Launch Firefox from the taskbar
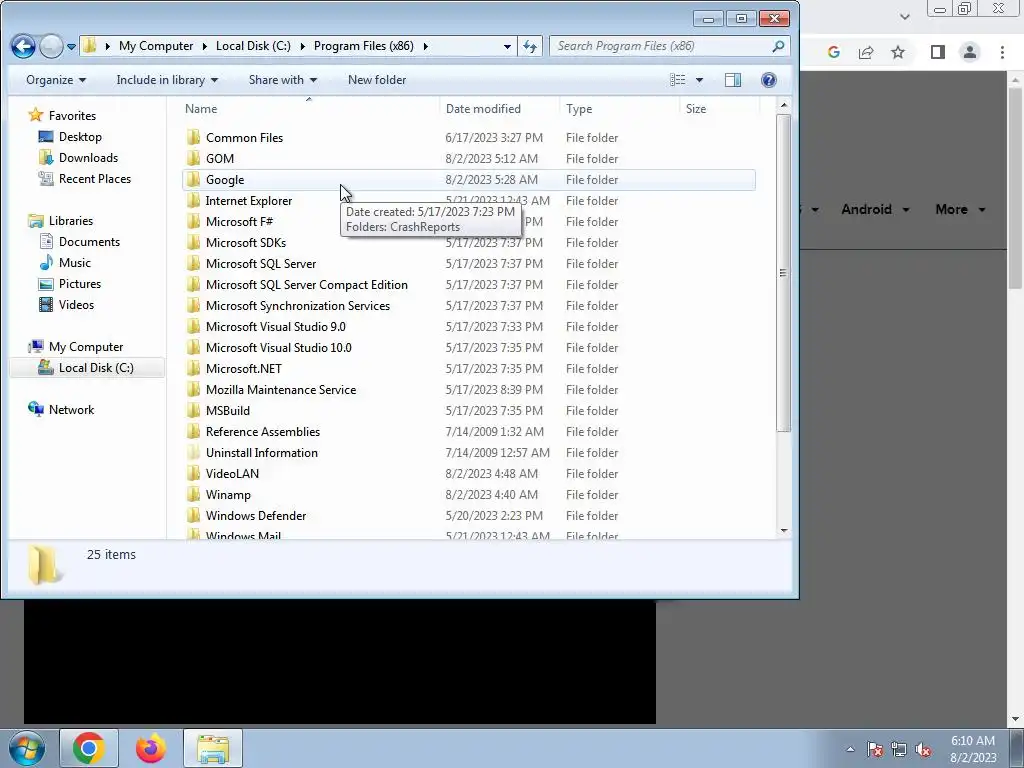This screenshot has width=1024, height=768. [x=151, y=748]
